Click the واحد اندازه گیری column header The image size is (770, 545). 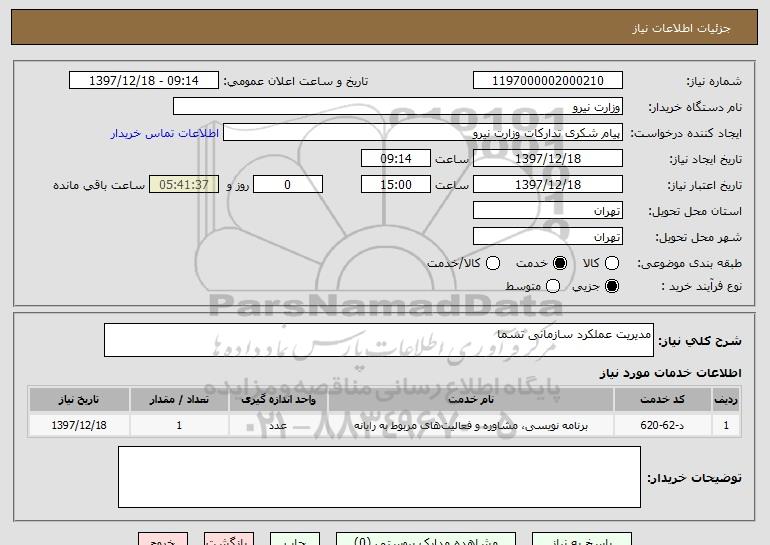278,400
